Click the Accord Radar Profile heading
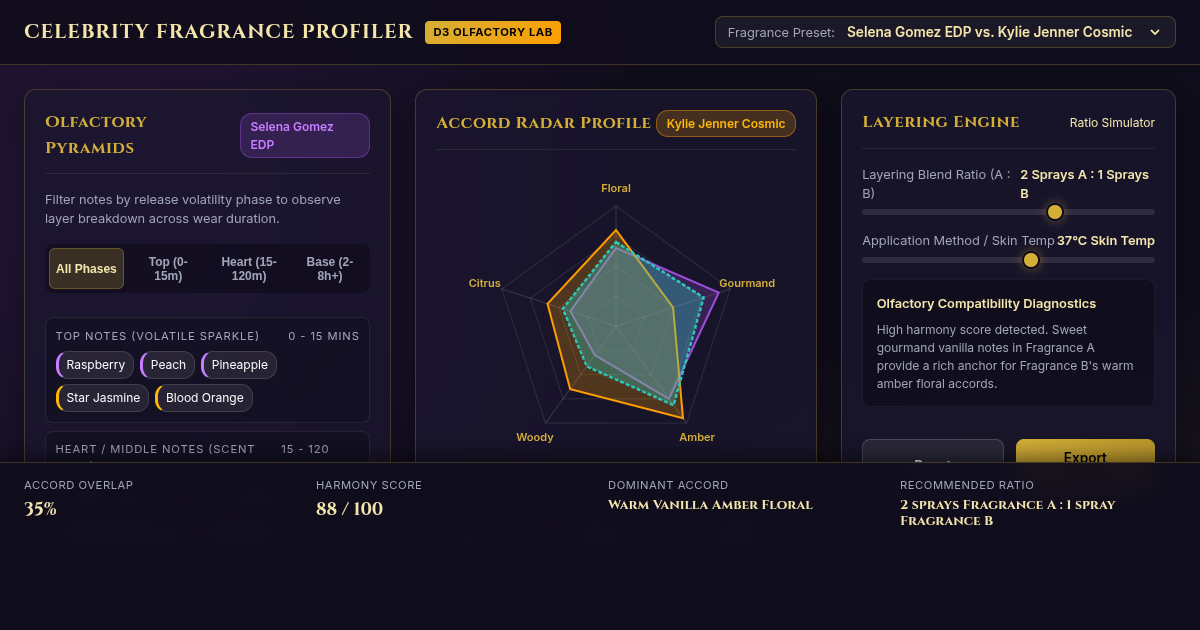The image size is (1200, 630). tap(544, 123)
